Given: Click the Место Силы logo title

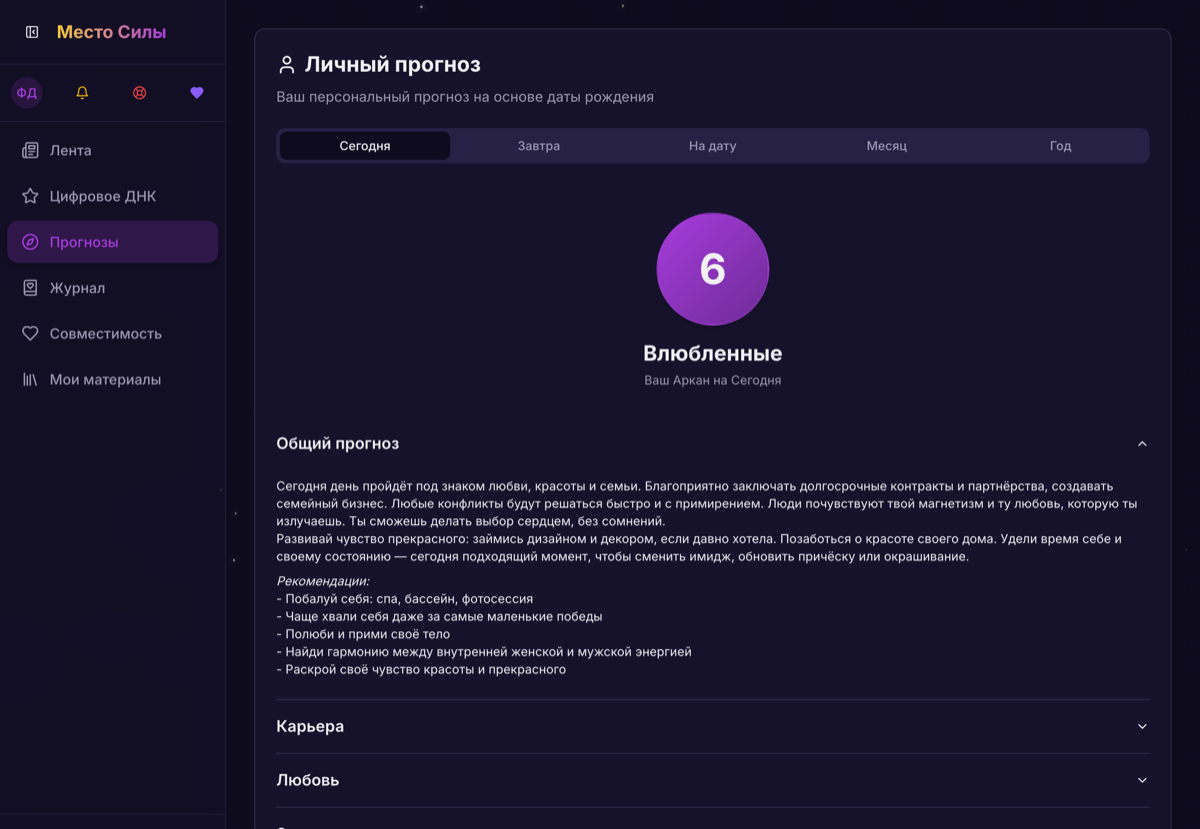Looking at the screenshot, I should [x=111, y=32].
